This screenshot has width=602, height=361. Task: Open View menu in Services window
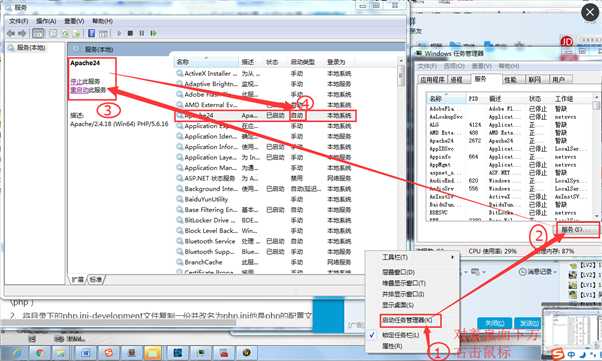tap(74, 21)
